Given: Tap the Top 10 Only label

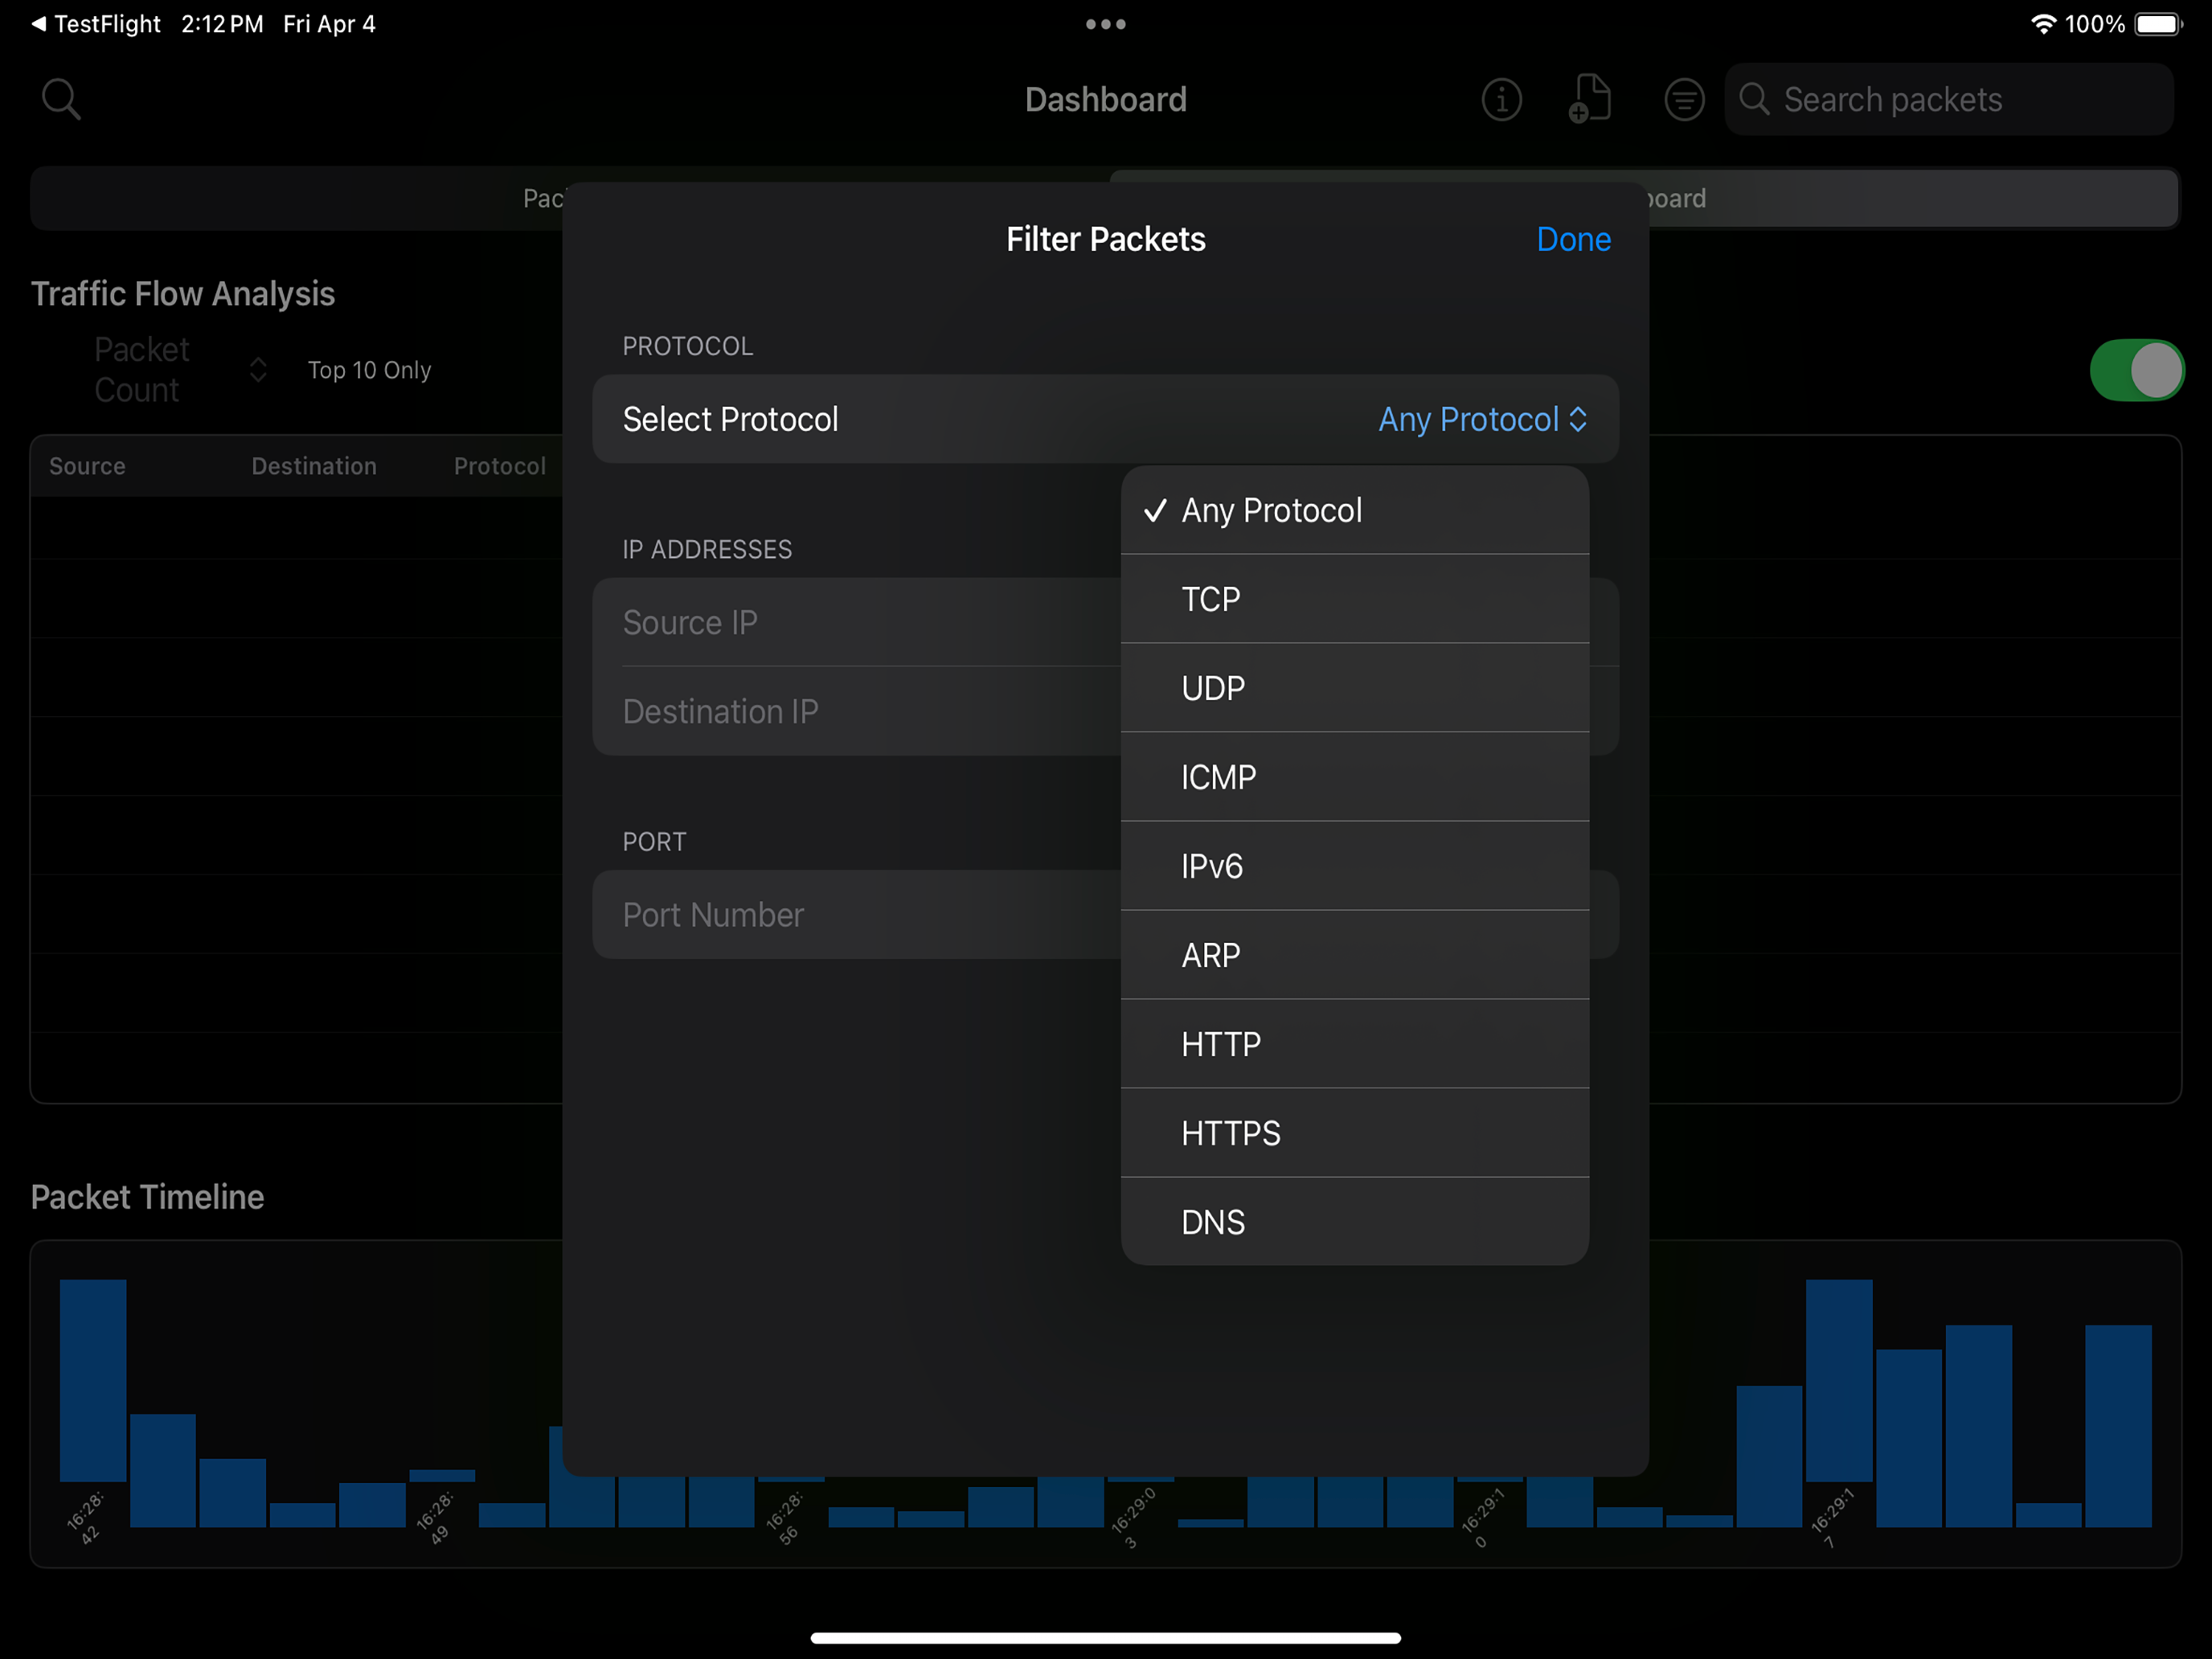Looking at the screenshot, I should coord(369,370).
